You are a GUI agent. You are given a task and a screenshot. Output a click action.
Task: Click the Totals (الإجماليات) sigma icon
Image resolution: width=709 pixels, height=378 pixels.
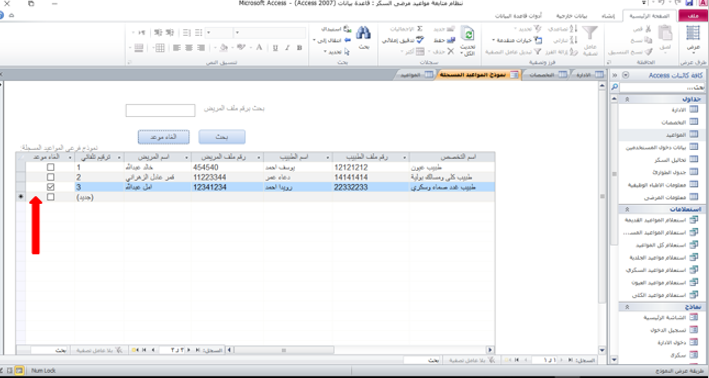click(420, 29)
